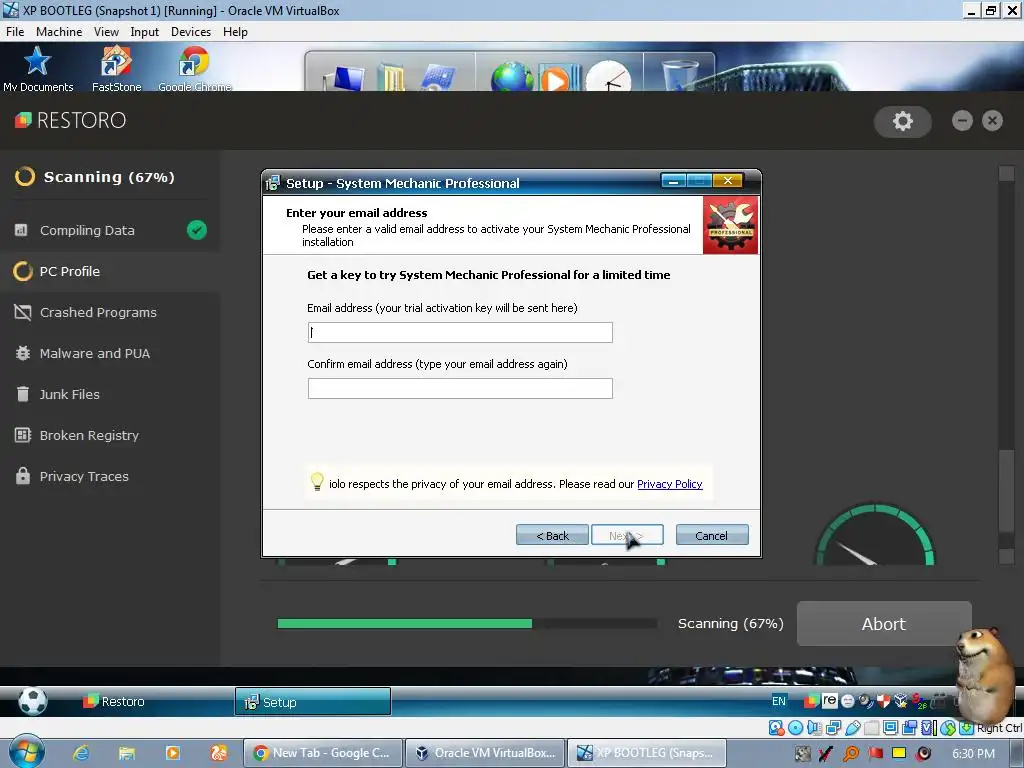1024x768 pixels.
Task: Click the Privacy Traces lock icon
Action: pyautogui.click(x=23, y=475)
